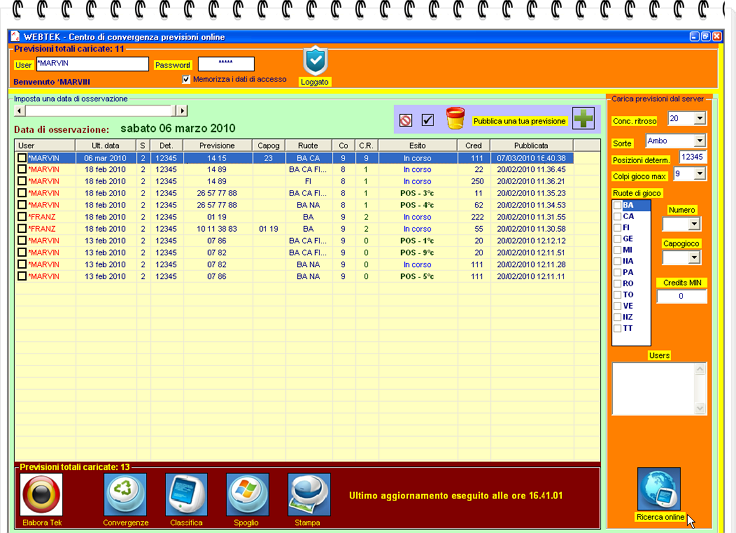This screenshot has height=533, width=736.
Task: Click the Loggato label
Action: coord(314,82)
